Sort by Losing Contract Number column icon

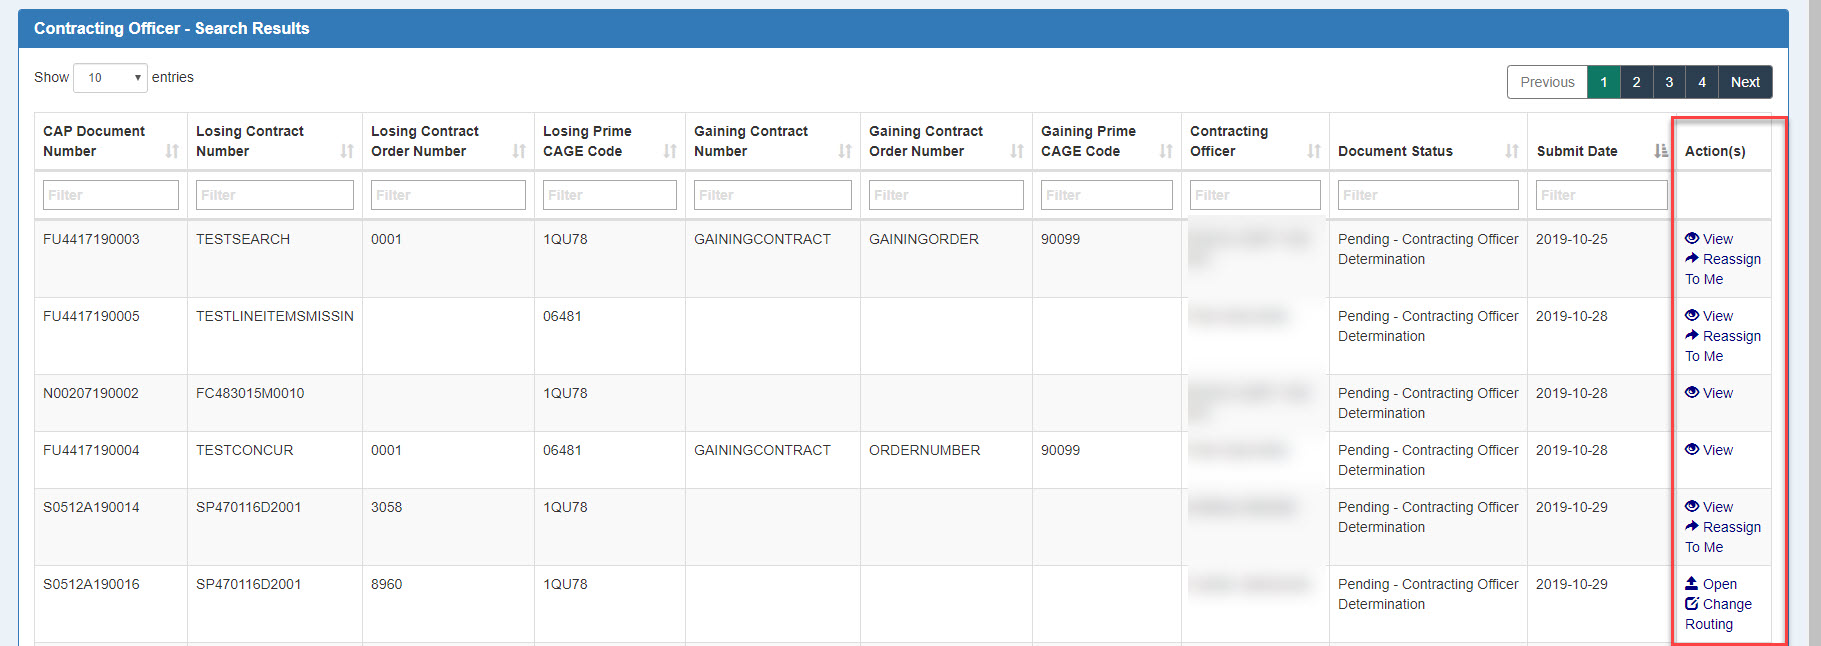347,151
